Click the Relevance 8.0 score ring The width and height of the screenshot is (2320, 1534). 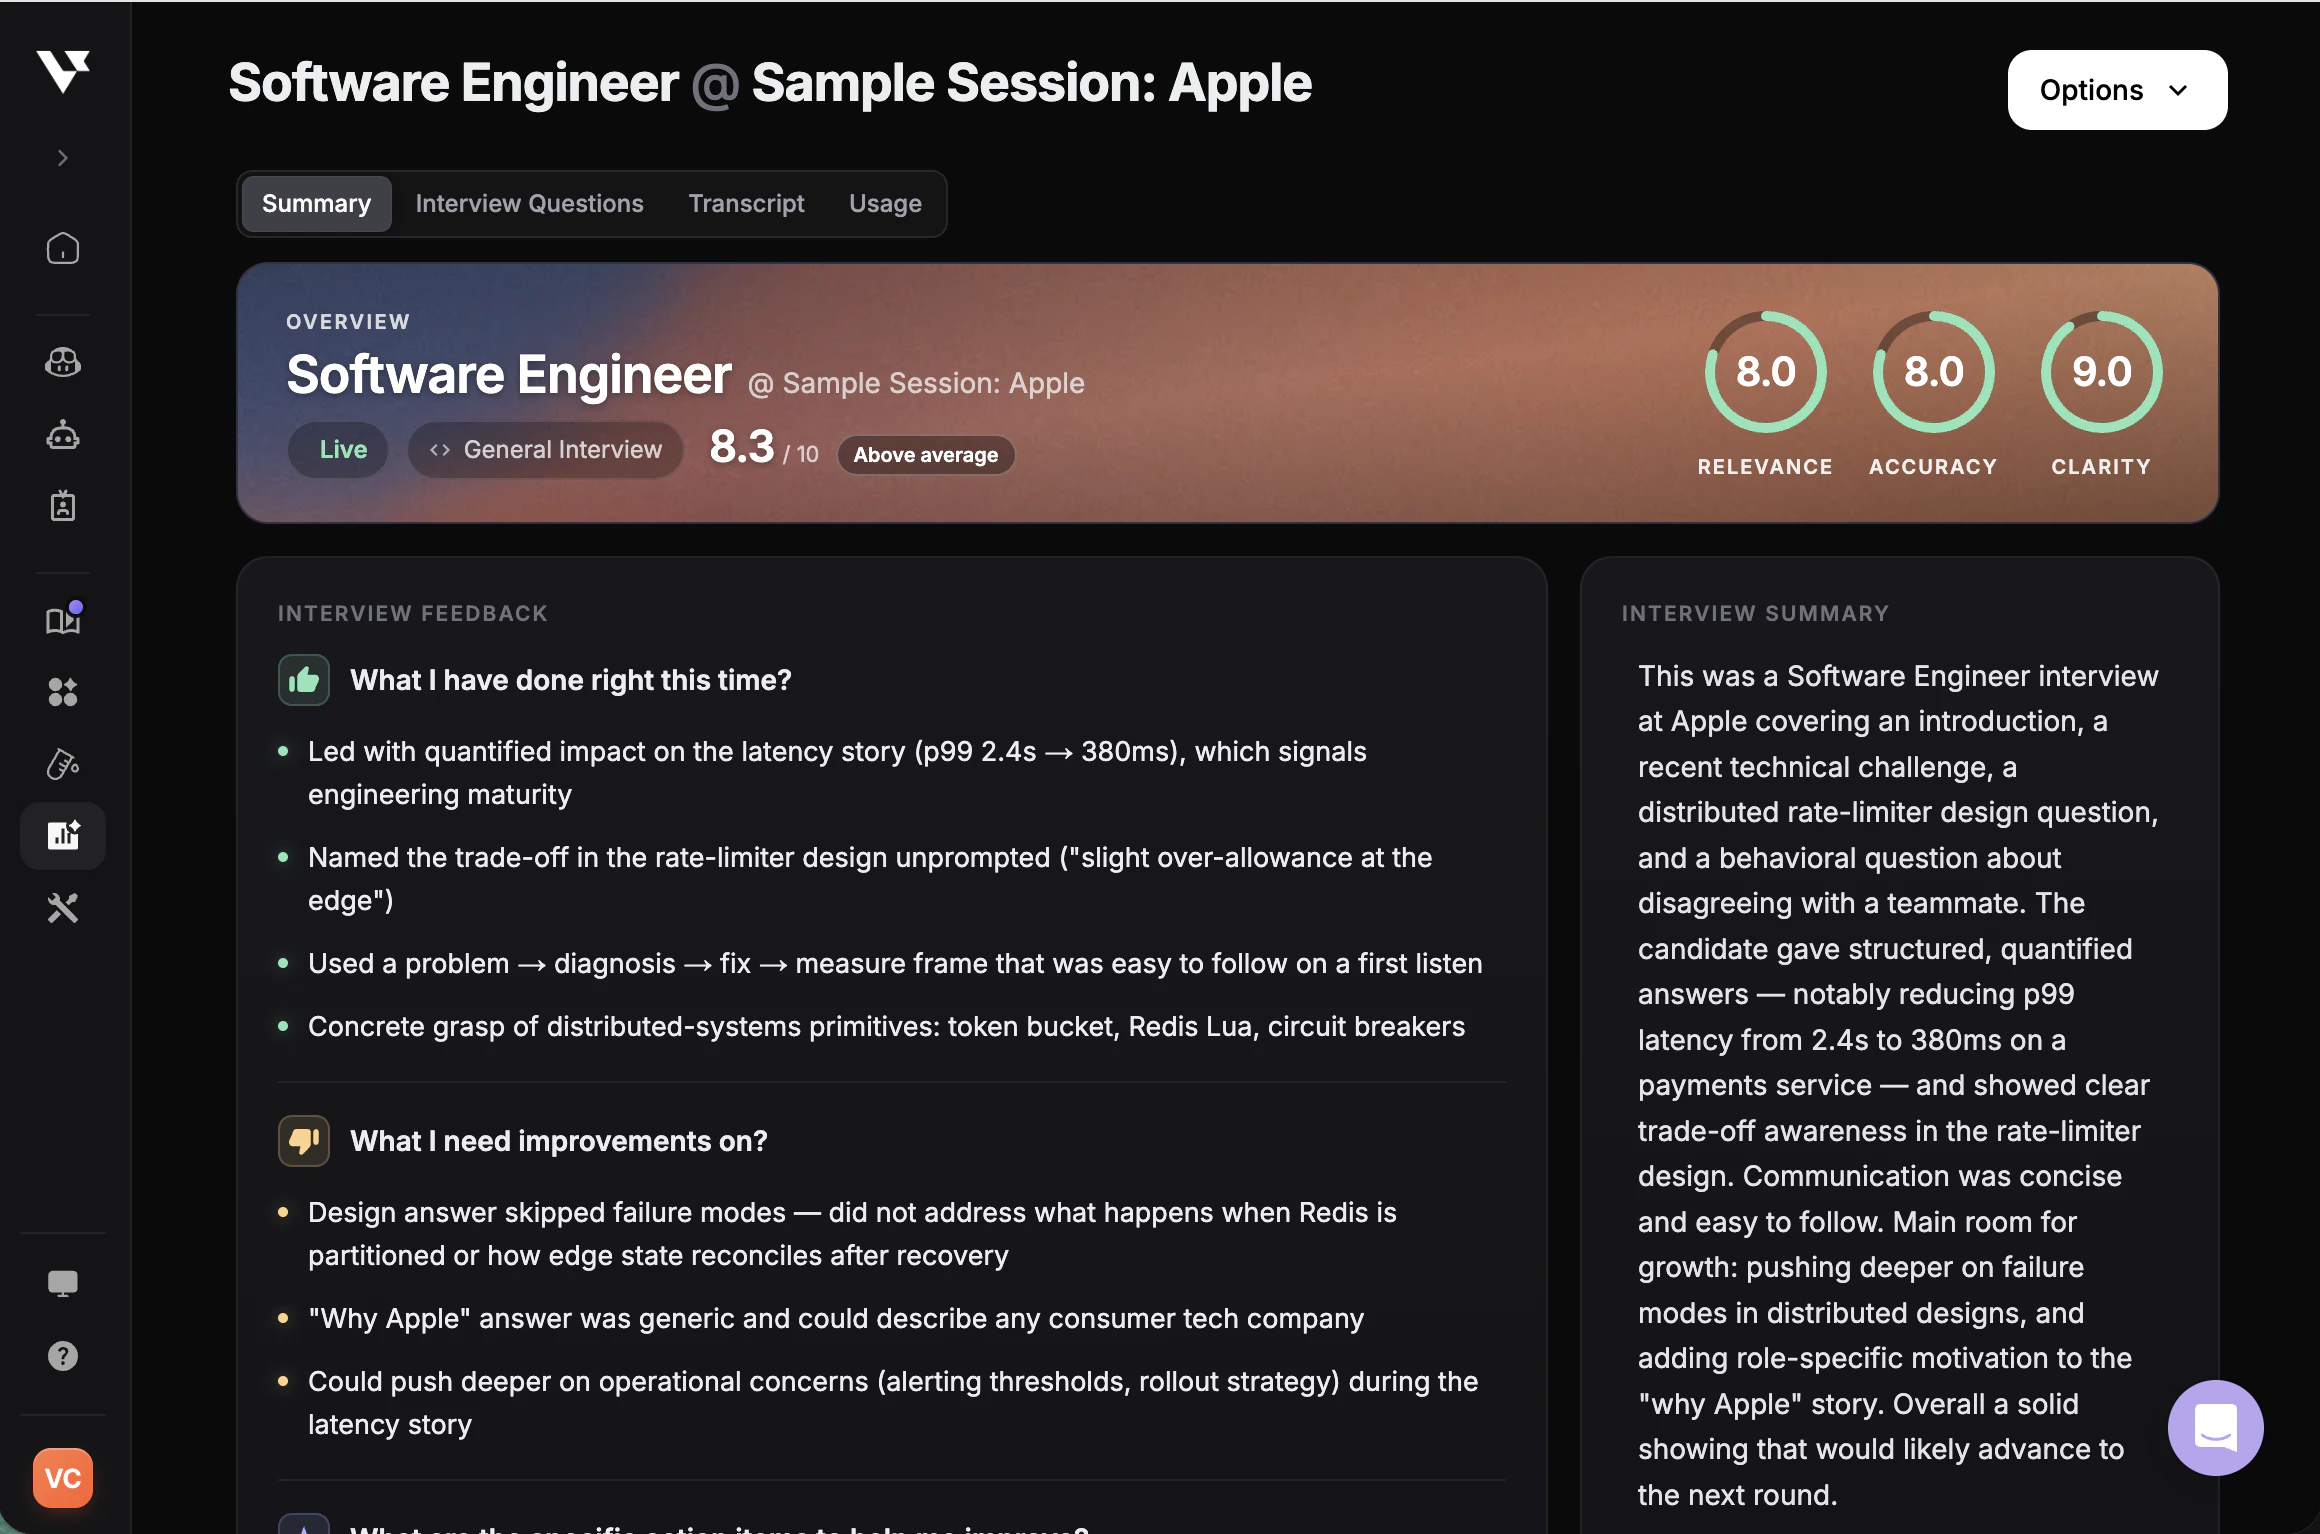[x=1766, y=372]
